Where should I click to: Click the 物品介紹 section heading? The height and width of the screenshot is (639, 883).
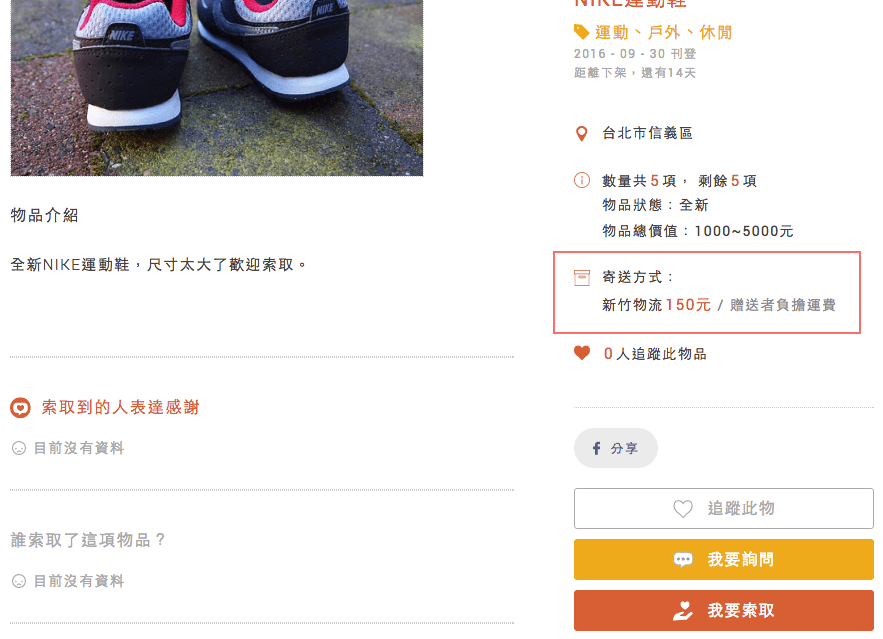click(44, 215)
